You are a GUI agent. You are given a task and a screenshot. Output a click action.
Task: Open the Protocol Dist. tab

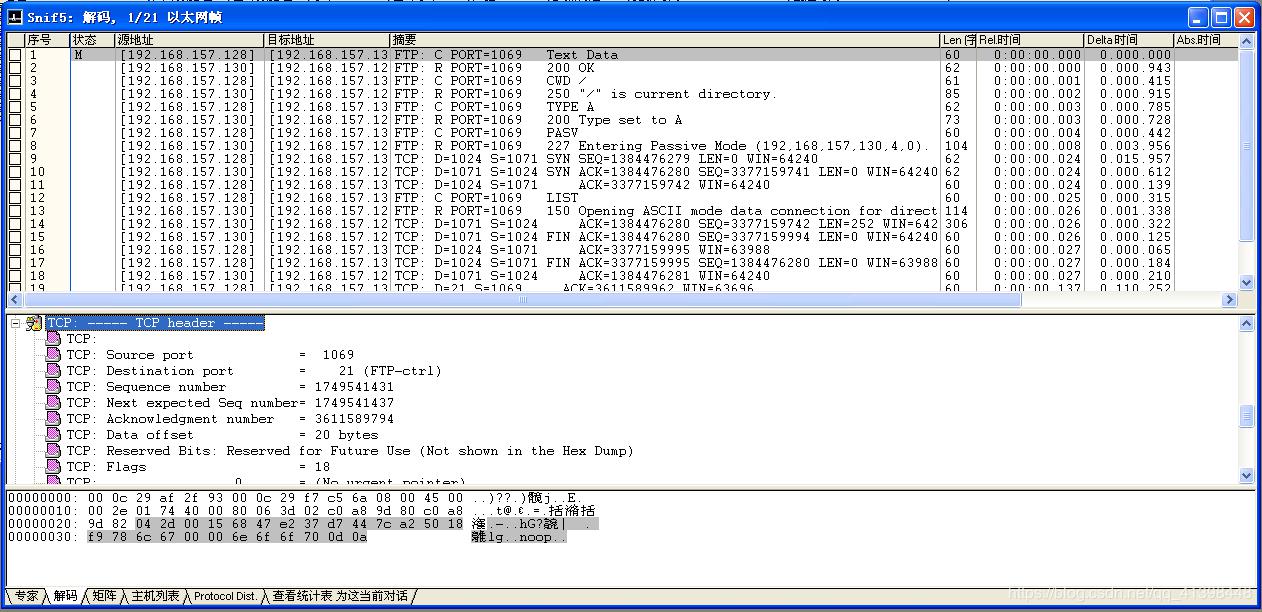(225, 596)
